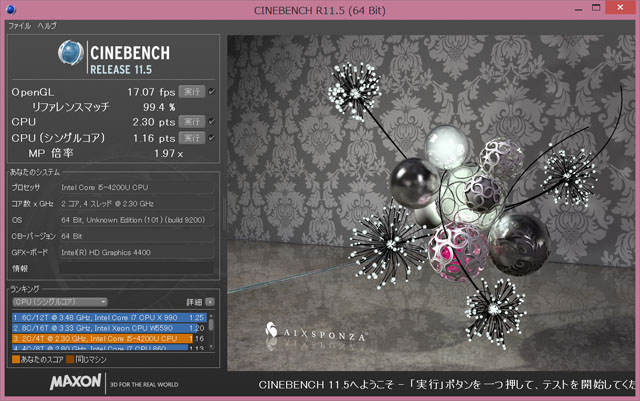Screen dimensions: 640x401
Task: Click the OS field 64 Bit Unknown Edition
Action: coord(137,220)
